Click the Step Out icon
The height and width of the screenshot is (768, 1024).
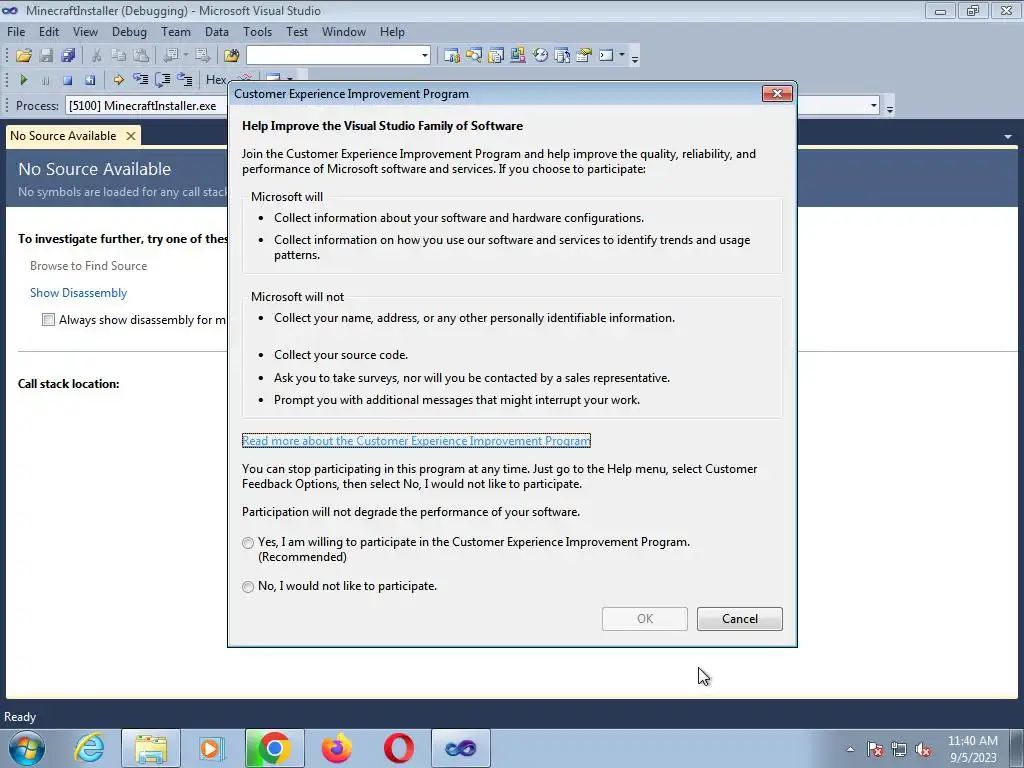[184, 80]
